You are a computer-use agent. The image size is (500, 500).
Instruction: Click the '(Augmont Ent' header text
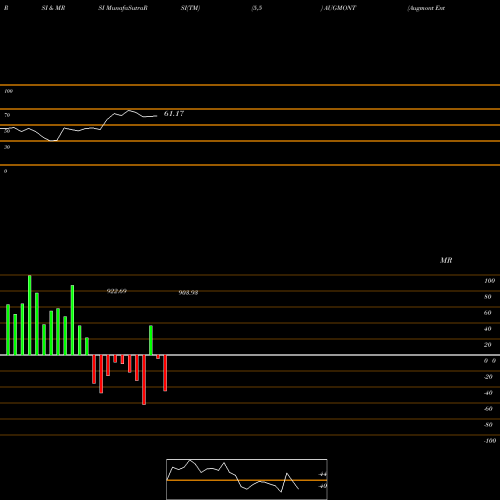click(x=426, y=8)
